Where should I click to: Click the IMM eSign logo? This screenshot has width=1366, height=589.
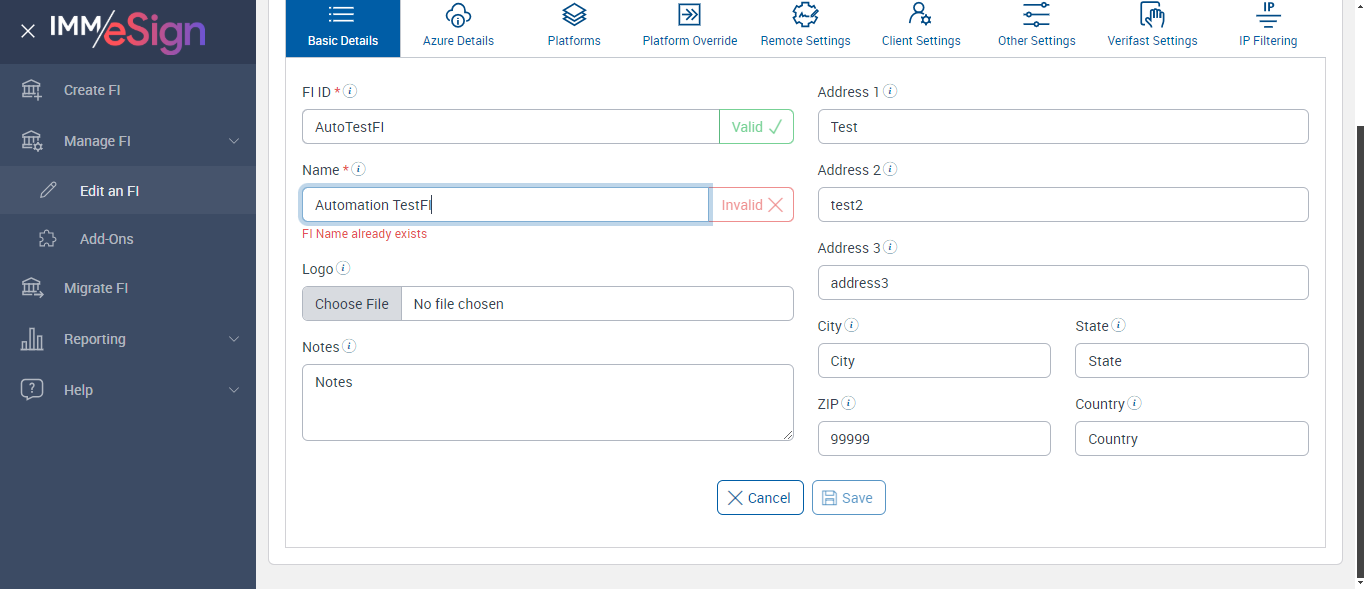(128, 30)
